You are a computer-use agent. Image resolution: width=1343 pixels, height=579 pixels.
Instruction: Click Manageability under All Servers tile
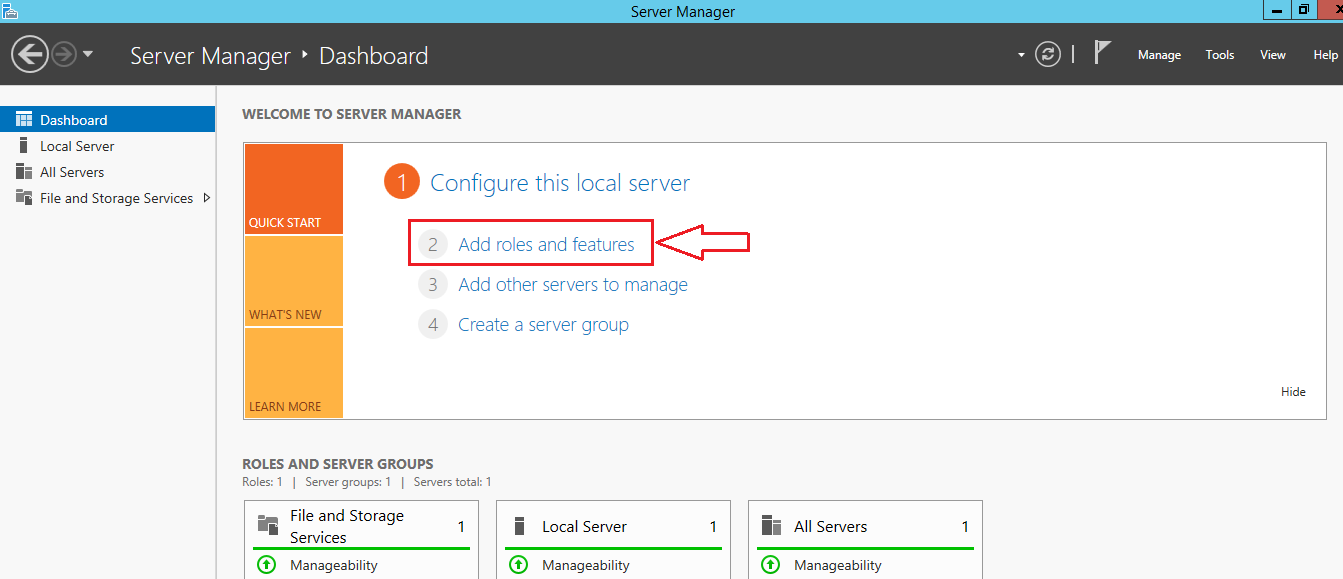pos(838,565)
